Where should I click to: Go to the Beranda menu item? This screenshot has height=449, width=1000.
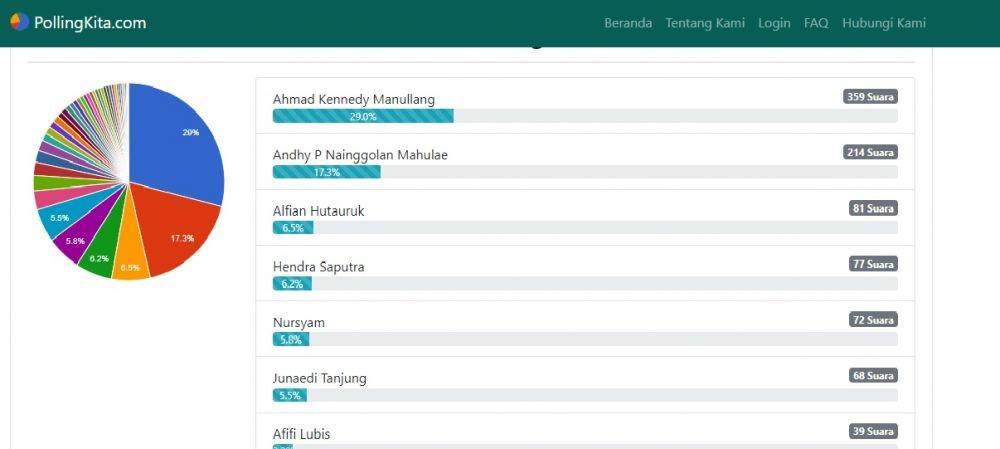[x=628, y=23]
